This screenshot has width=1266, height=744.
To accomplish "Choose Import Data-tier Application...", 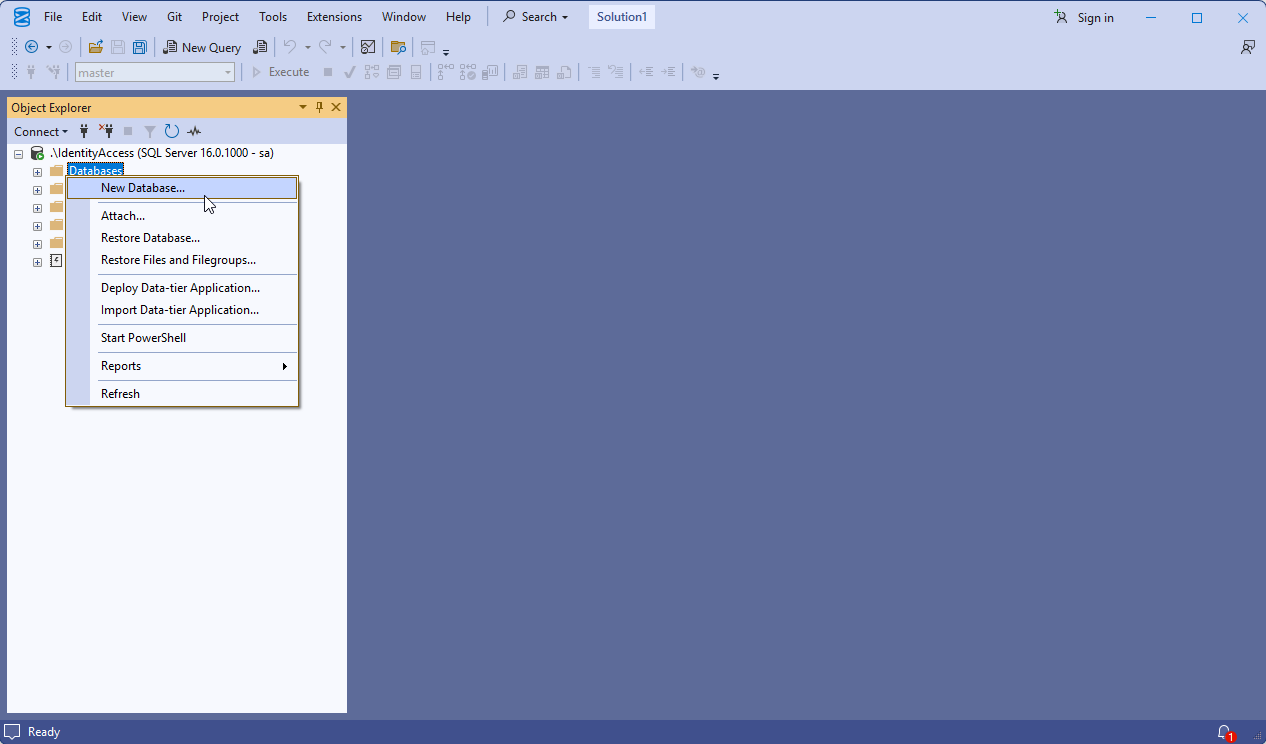I will [182, 310].
